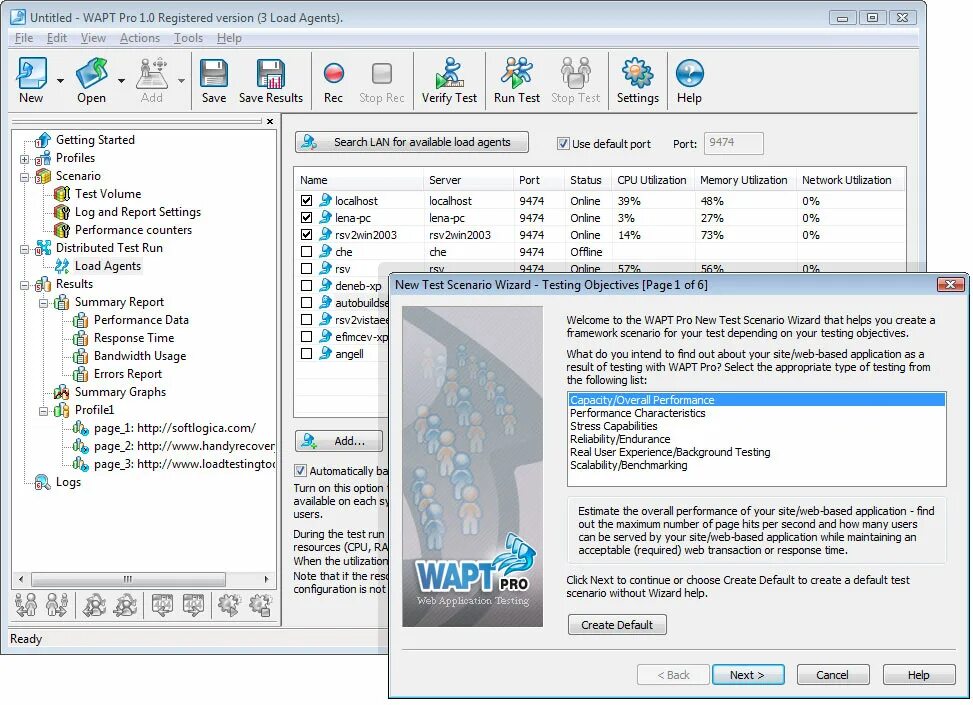The image size is (973, 705).
Task: Select Stress Capabilities in the list
Action: click(x=614, y=426)
